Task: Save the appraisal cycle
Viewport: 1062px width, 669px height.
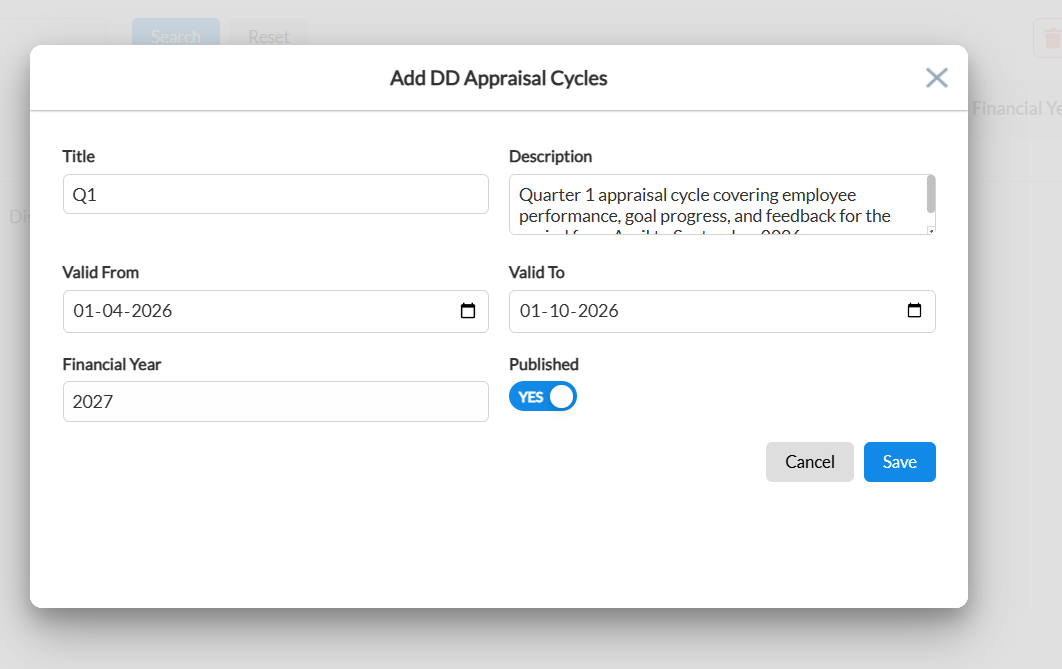Action: coord(899,462)
